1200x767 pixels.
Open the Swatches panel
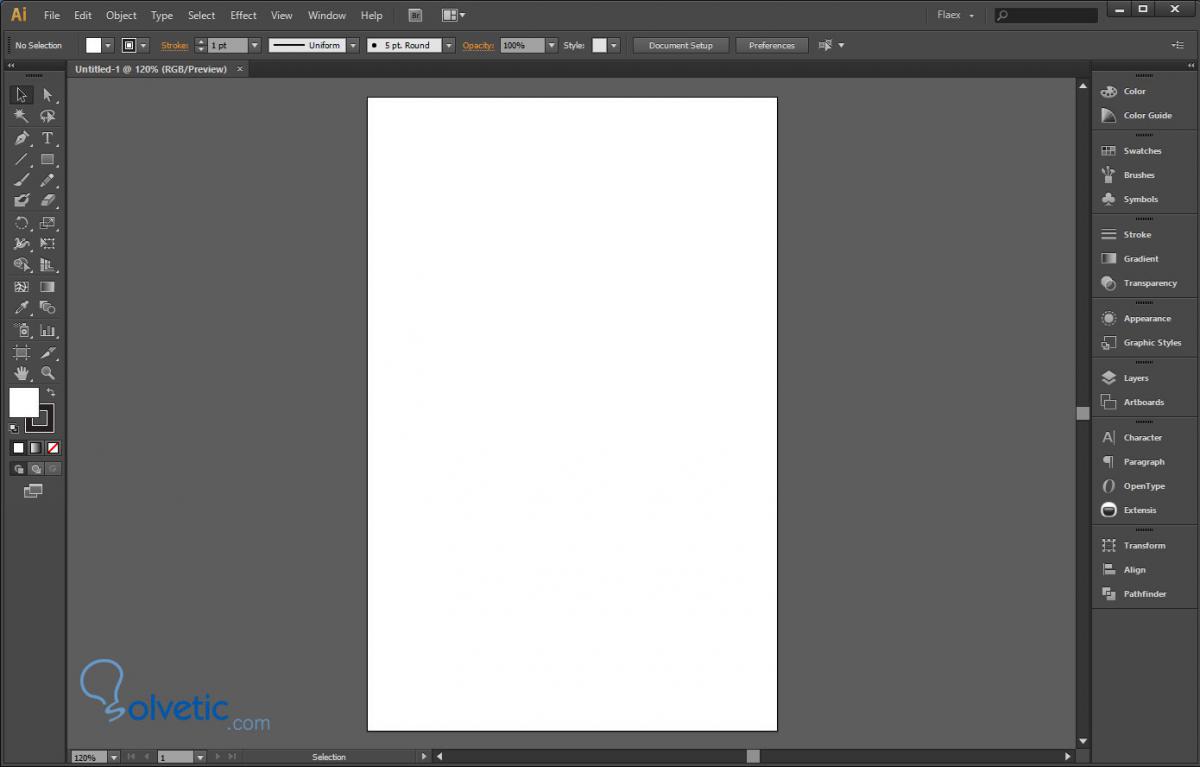click(x=1142, y=151)
